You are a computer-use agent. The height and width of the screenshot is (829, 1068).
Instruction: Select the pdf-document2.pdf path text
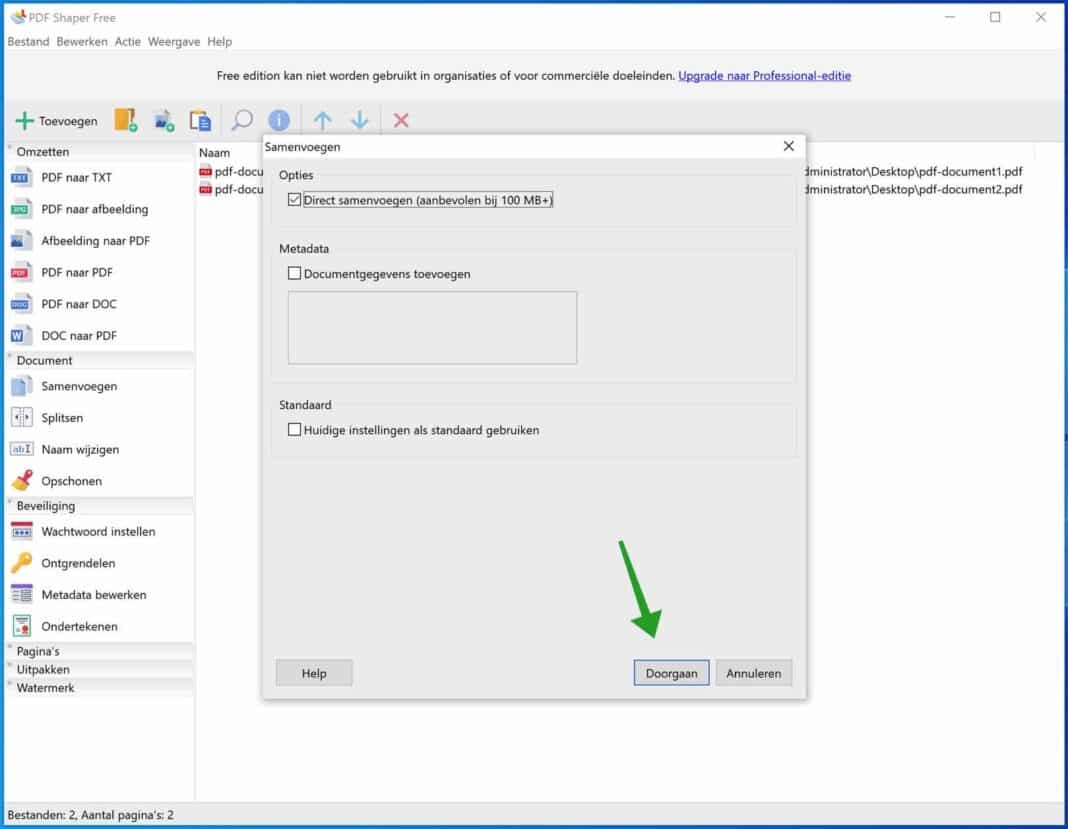(913, 189)
